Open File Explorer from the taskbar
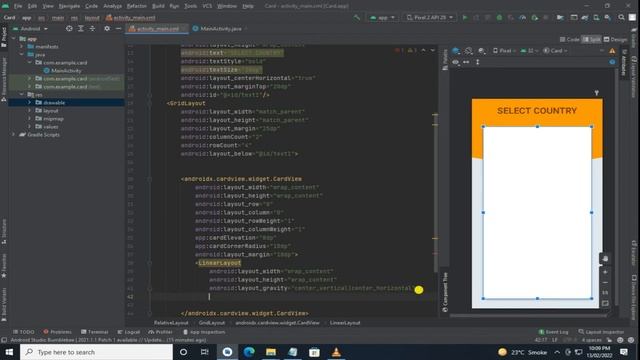 (271, 352)
